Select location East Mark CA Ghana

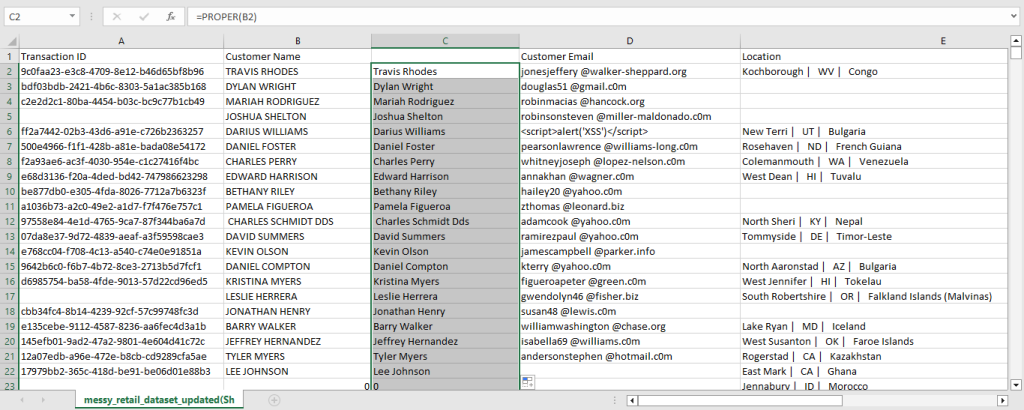click(874, 371)
